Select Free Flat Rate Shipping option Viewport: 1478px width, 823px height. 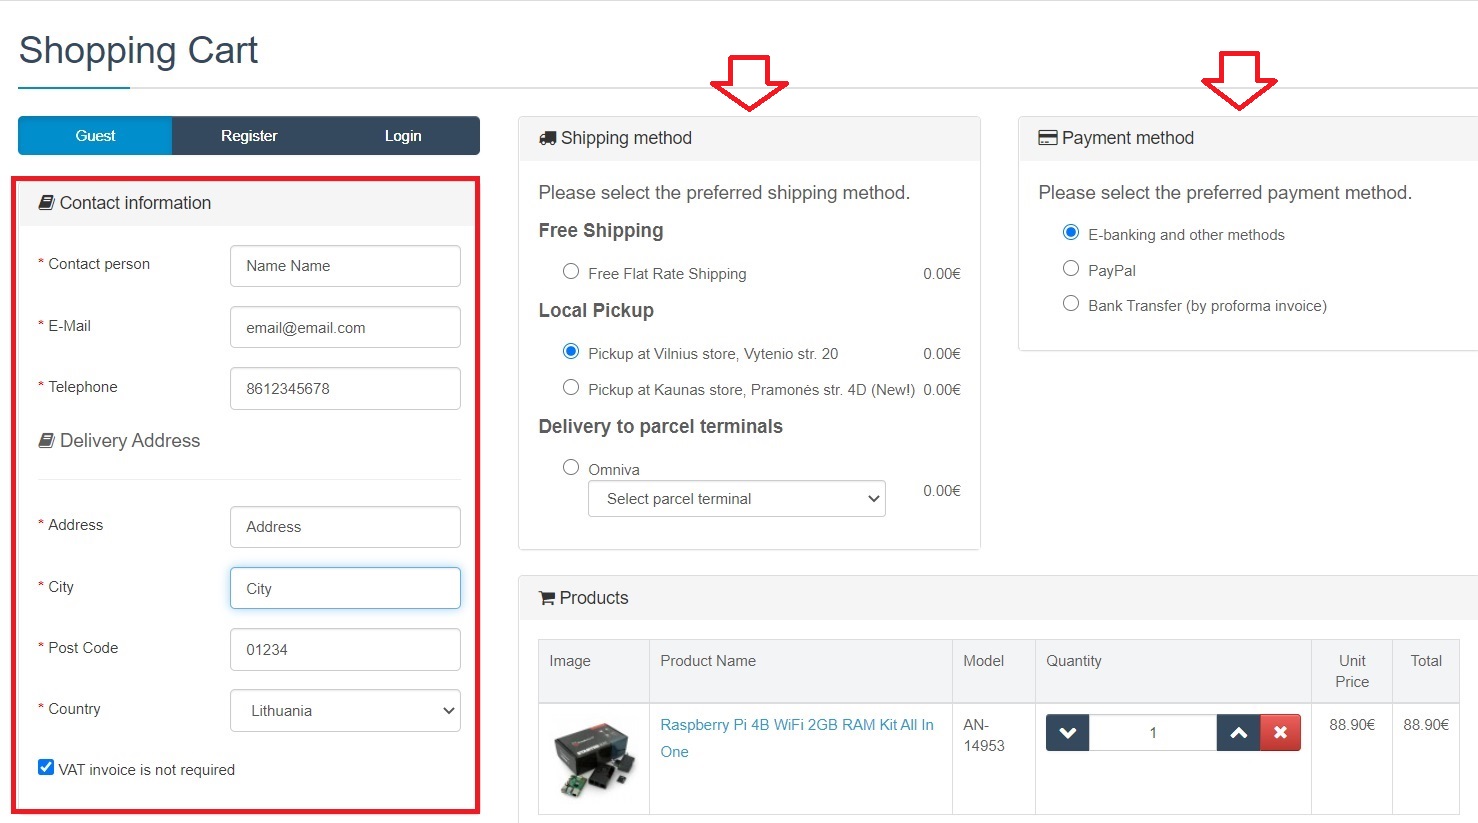coord(571,272)
